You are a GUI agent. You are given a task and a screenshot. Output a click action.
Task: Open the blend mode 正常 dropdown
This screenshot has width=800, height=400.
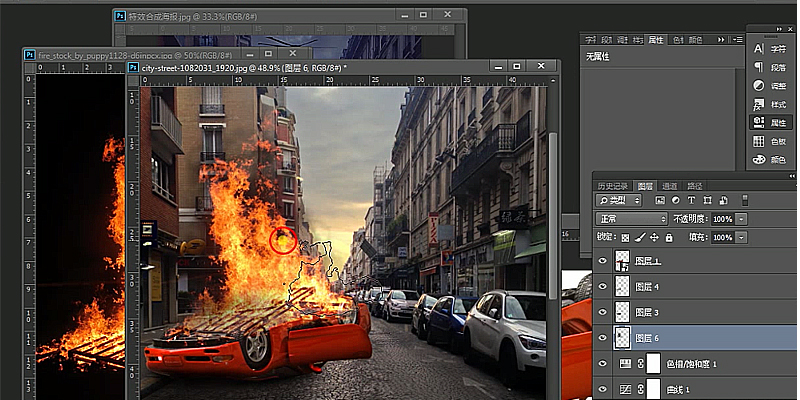click(x=631, y=219)
